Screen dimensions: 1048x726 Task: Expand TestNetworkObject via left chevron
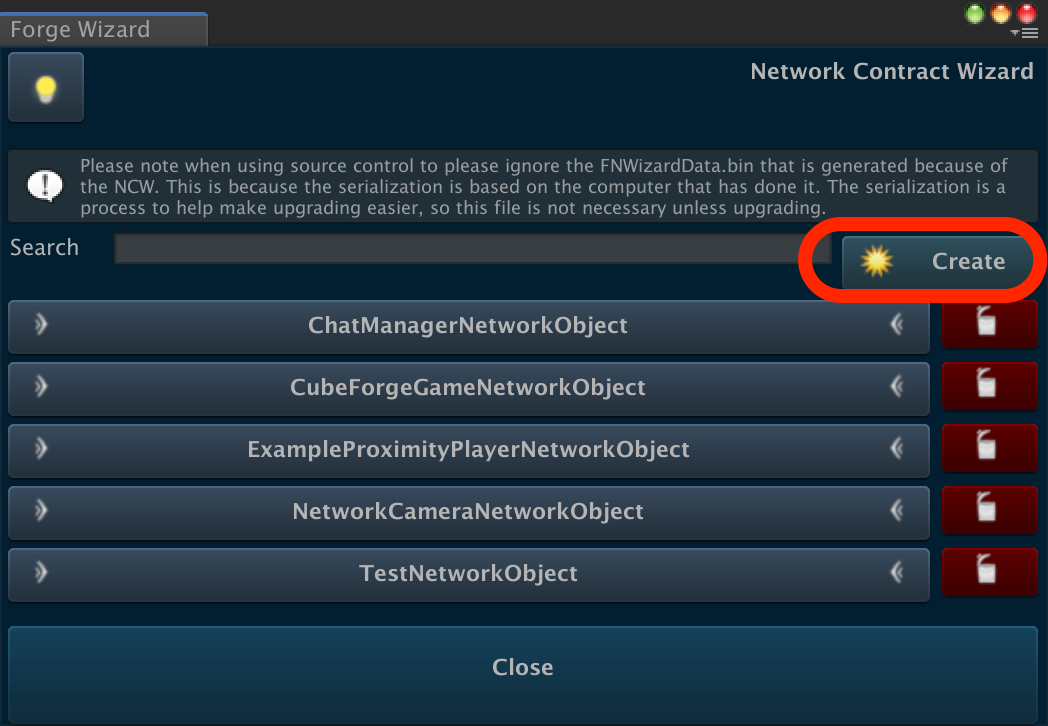pos(41,573)
